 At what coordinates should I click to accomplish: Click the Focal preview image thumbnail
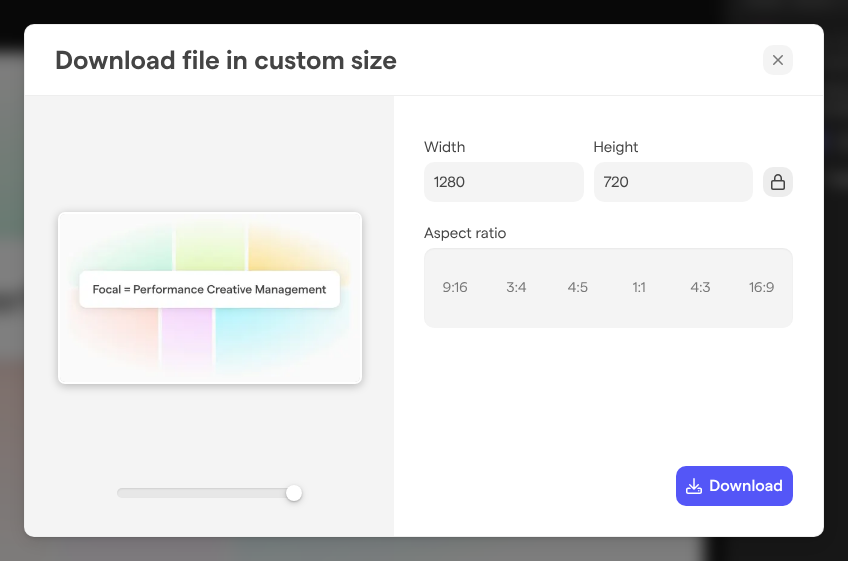coord(210,298)
